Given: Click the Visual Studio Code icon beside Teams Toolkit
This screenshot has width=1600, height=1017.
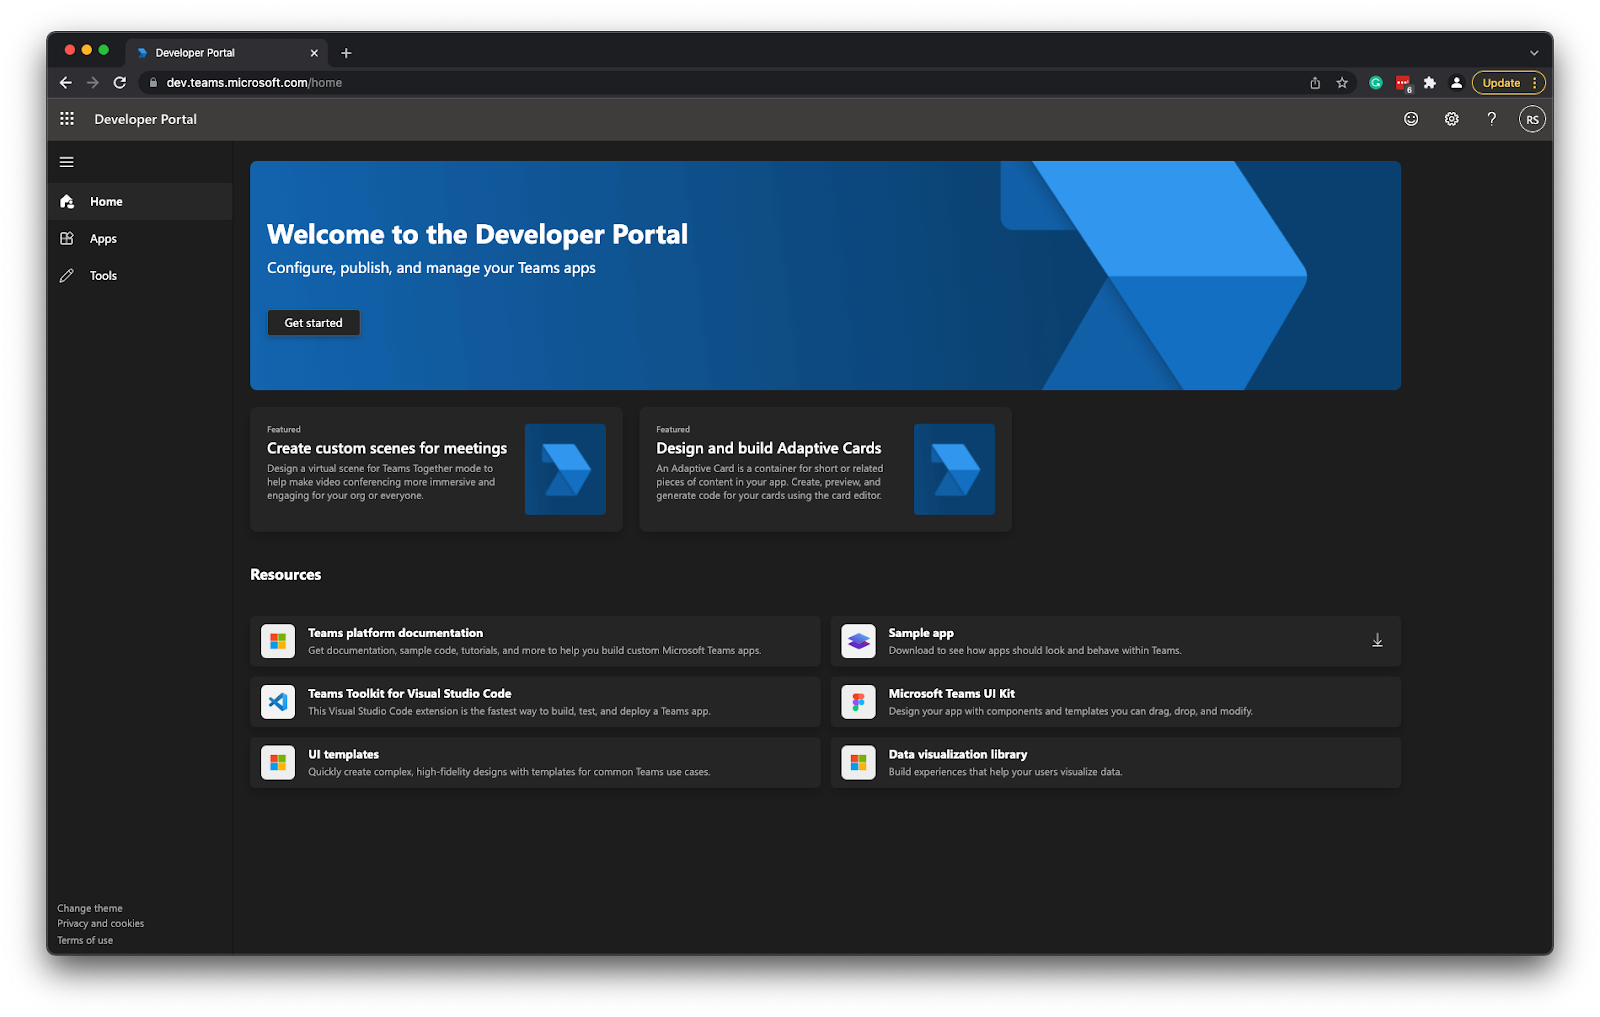Looking at the screenshot, I should pyautogui.click(x=277, y=701).
